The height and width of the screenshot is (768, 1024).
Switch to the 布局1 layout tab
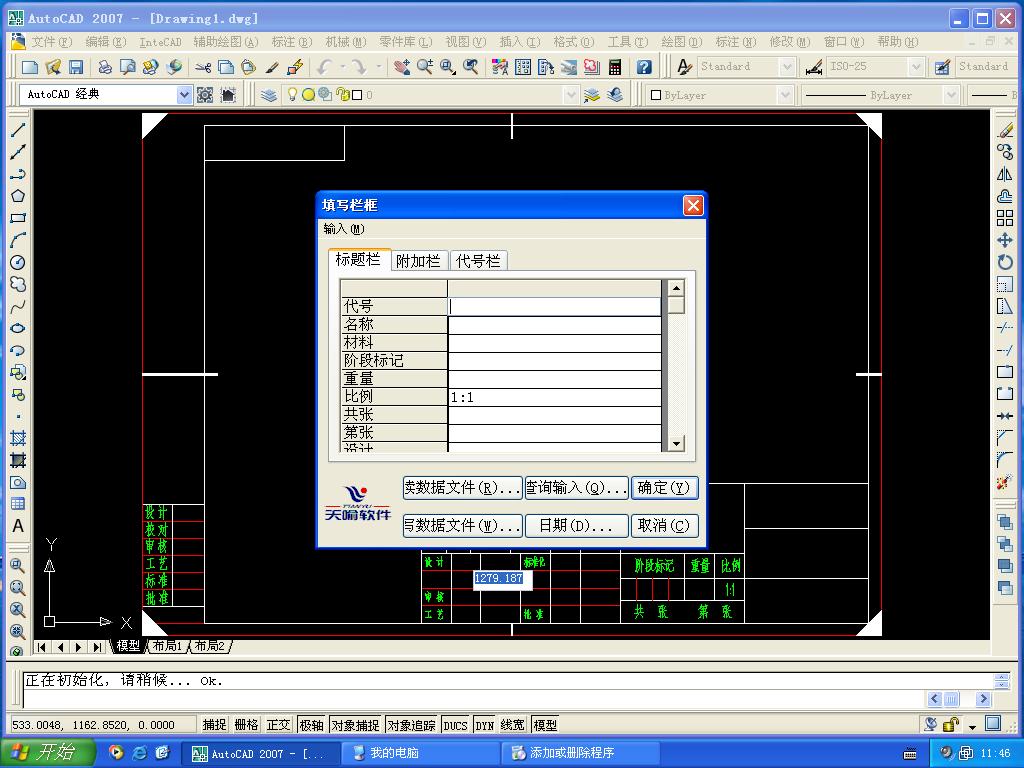pyautogui.click(x=168, y=646)
